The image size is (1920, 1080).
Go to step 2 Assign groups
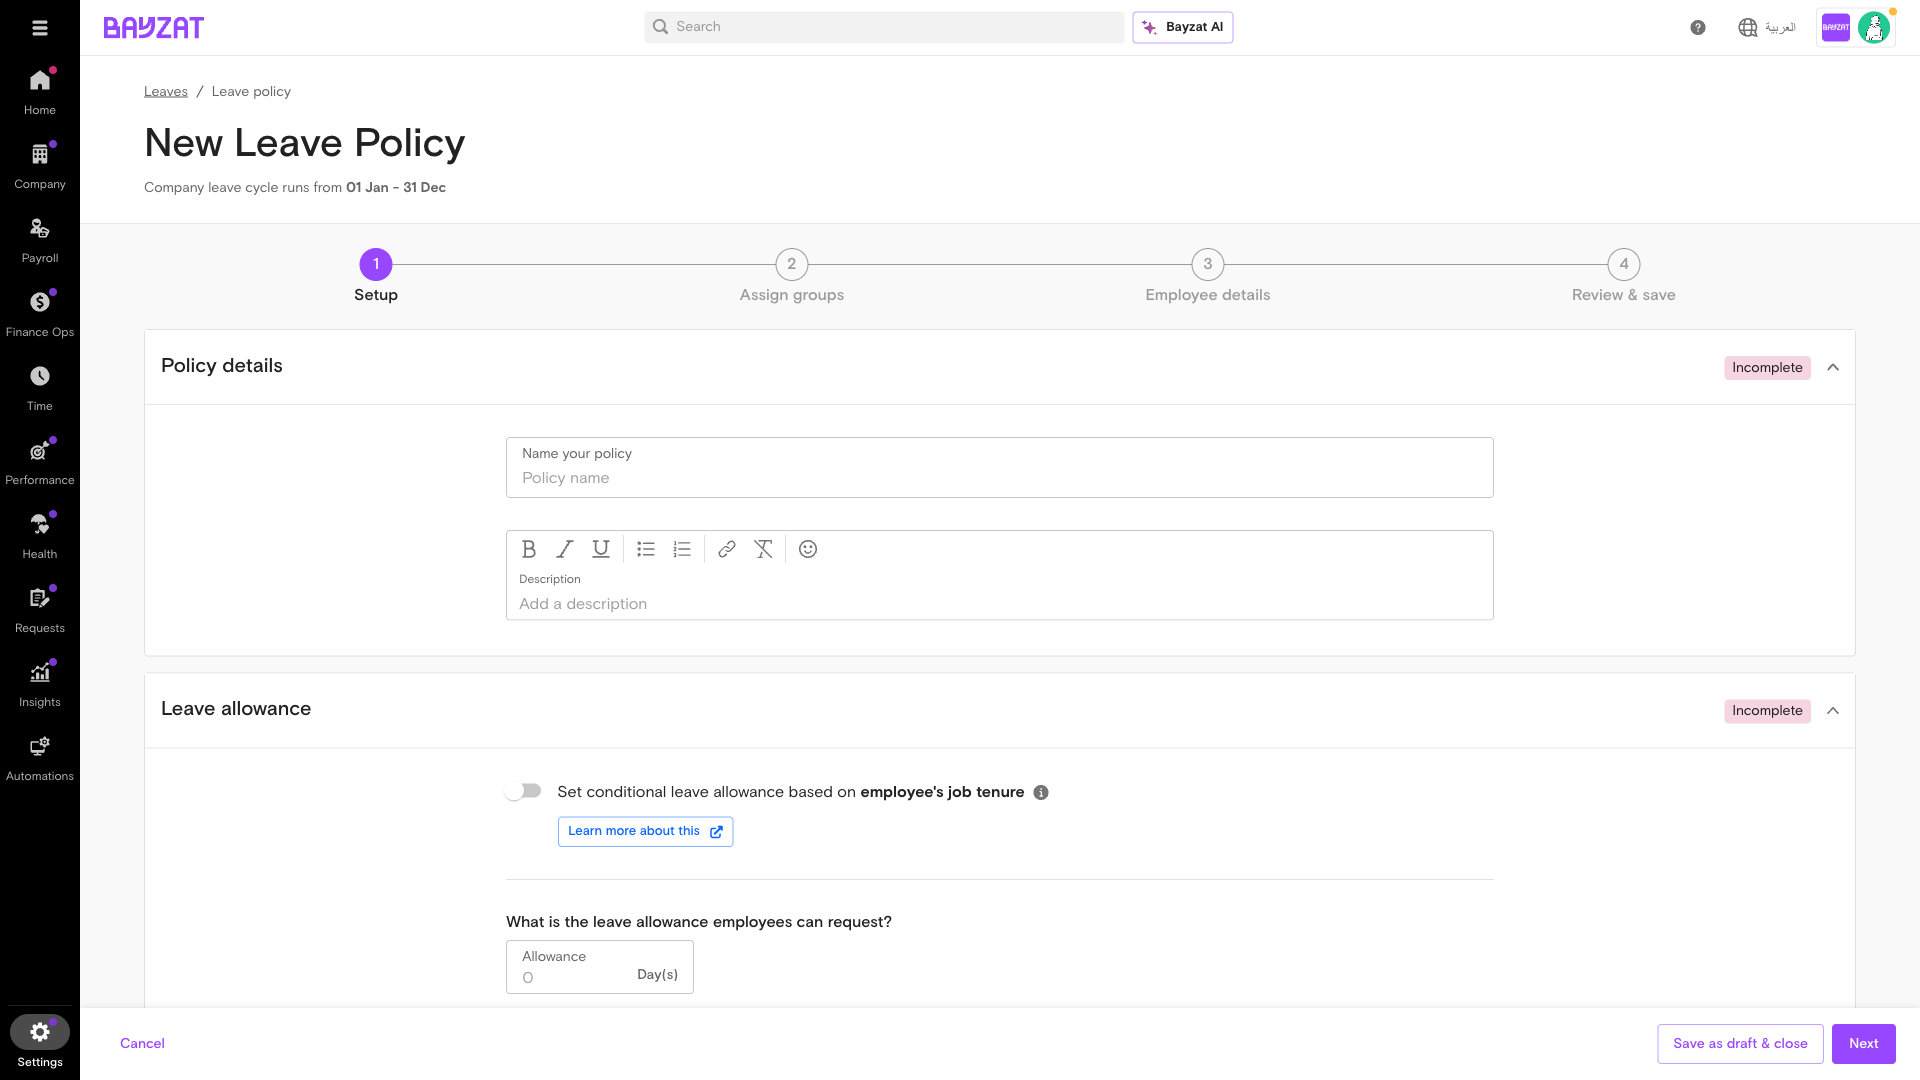pyautogui.click(x=792, y=276)
